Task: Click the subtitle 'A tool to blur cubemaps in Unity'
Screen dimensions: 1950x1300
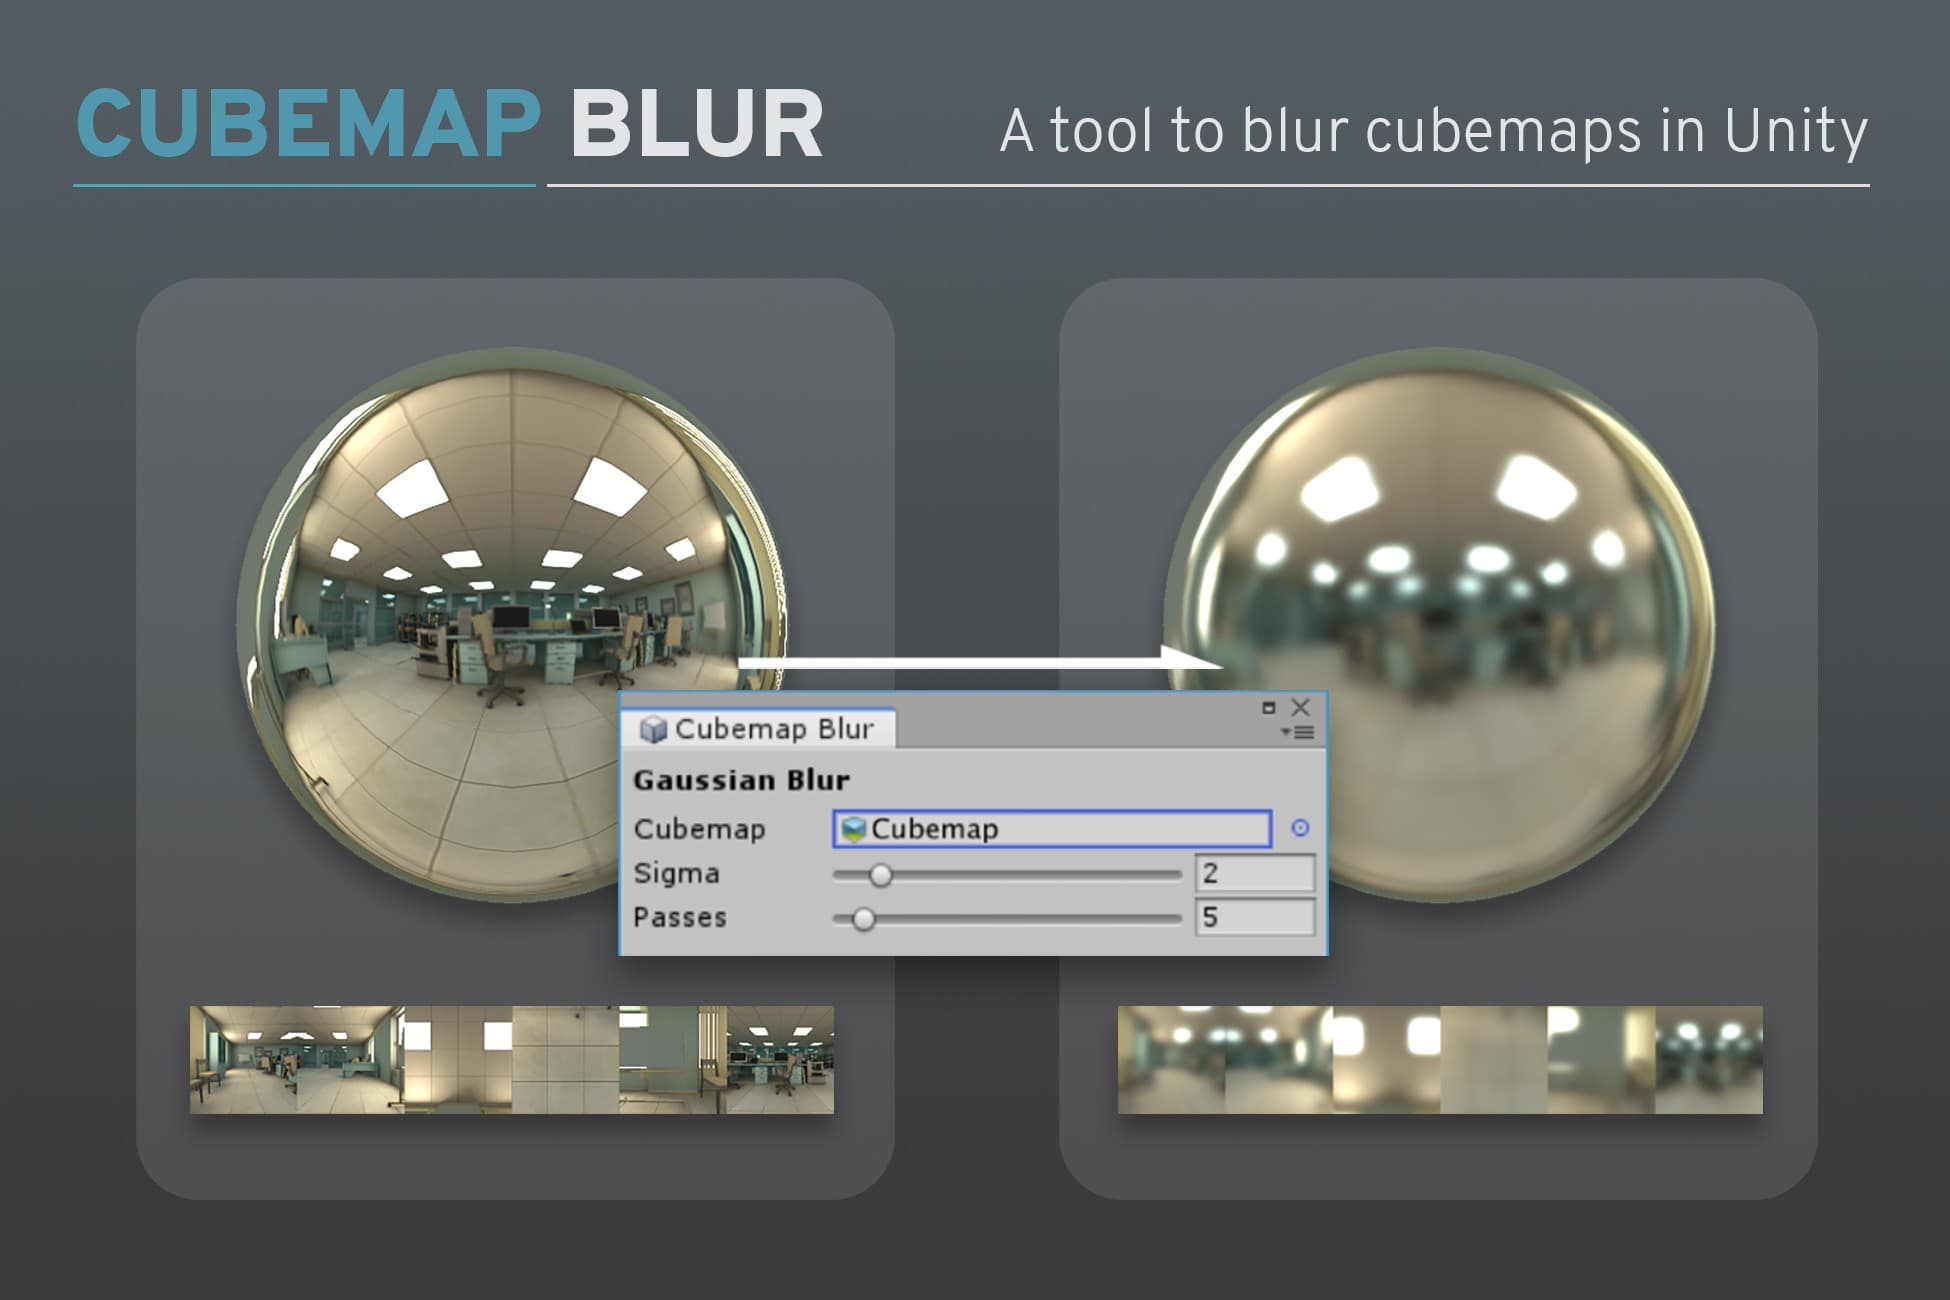Action: [x=1434, y=131]
